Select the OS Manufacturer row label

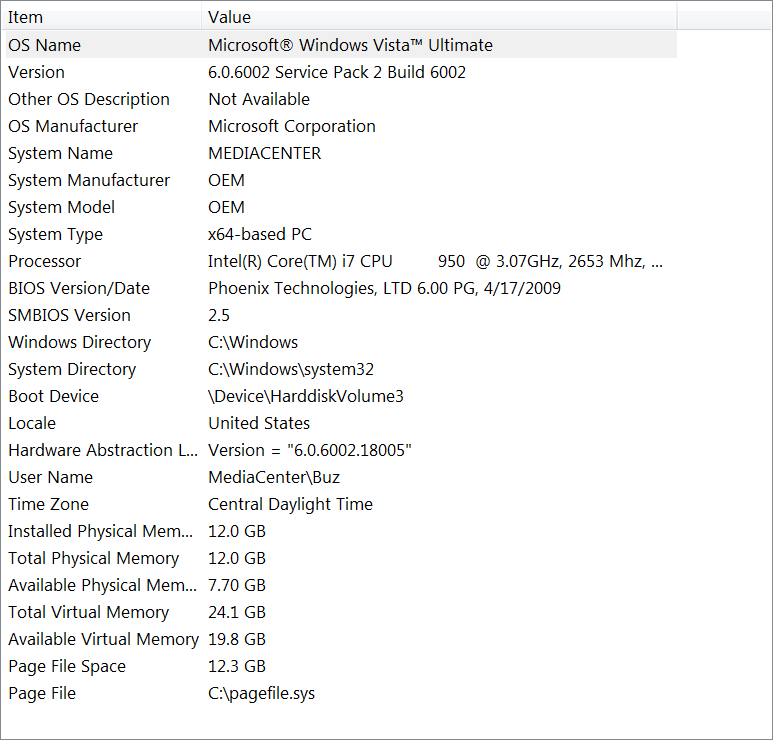click(x=73, y=126)
